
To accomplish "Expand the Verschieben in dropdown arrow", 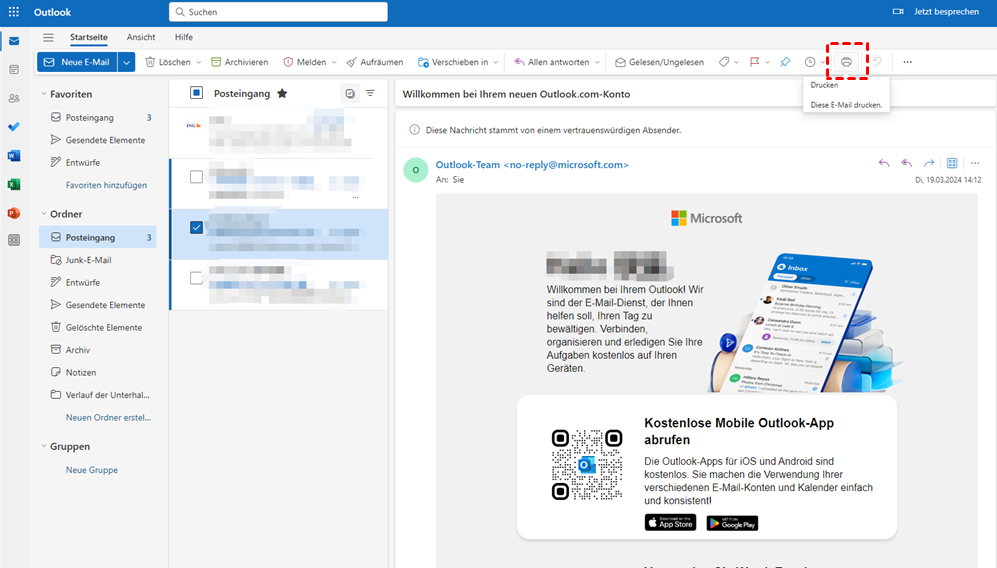I will pyautogui.click(x=496, y=62).
